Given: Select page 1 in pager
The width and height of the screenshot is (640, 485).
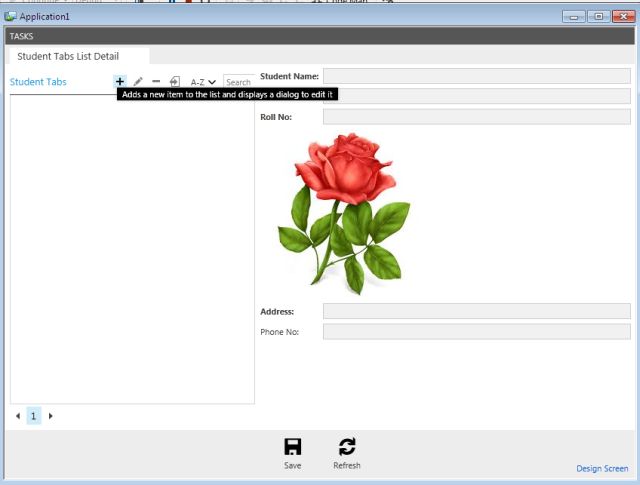Looking at the screenshot, I should click(x=34, y=416).
